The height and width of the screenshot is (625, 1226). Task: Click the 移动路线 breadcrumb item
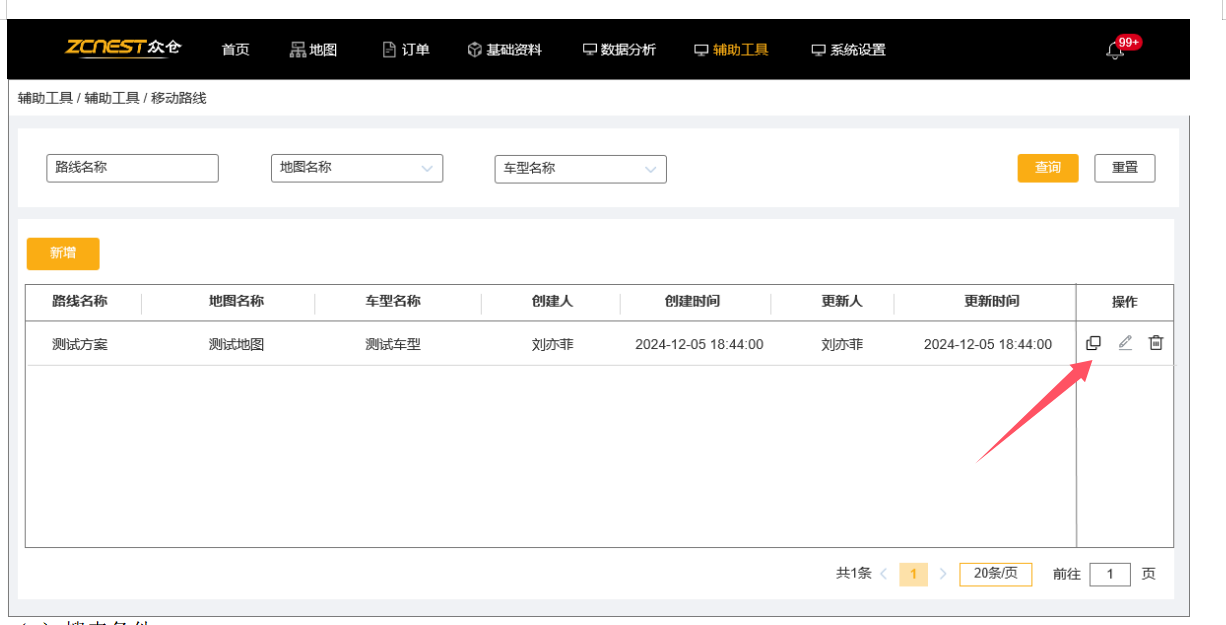[179, 98]
